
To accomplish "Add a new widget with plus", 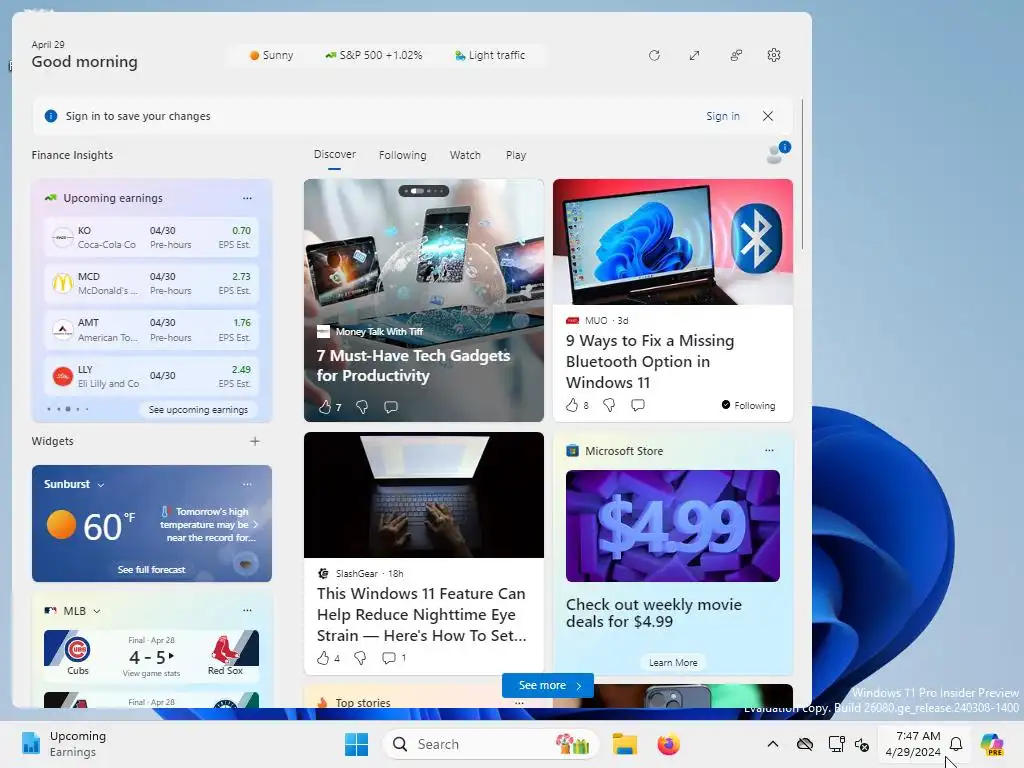I will tap(255, 441).
